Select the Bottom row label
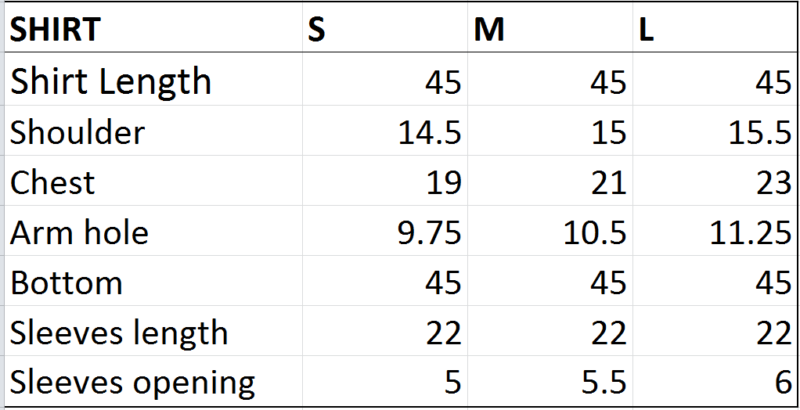The width and height of the screenshot is (800, 410). (154, 280)
